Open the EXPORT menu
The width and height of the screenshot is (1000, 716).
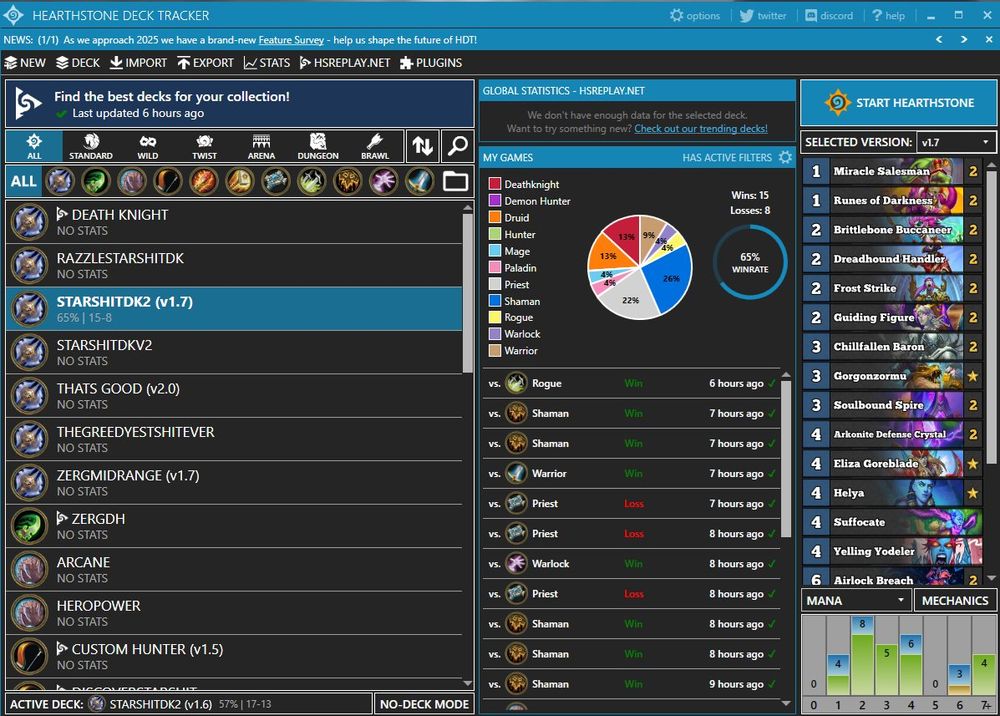205,62
